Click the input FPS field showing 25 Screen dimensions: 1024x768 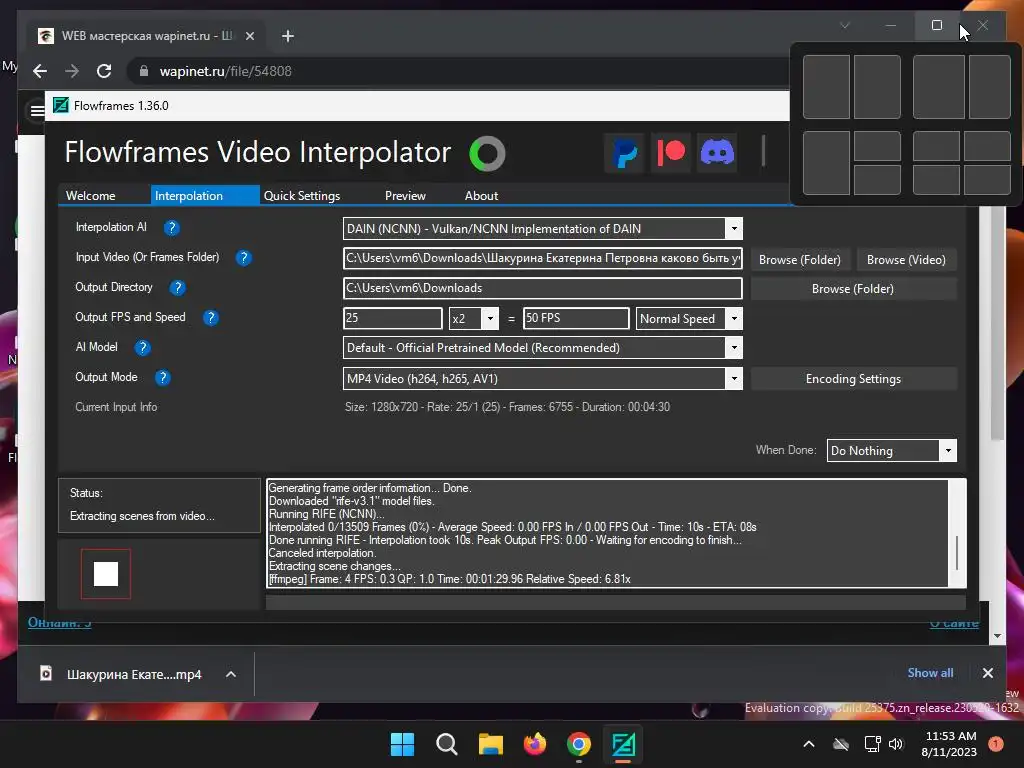392,318
